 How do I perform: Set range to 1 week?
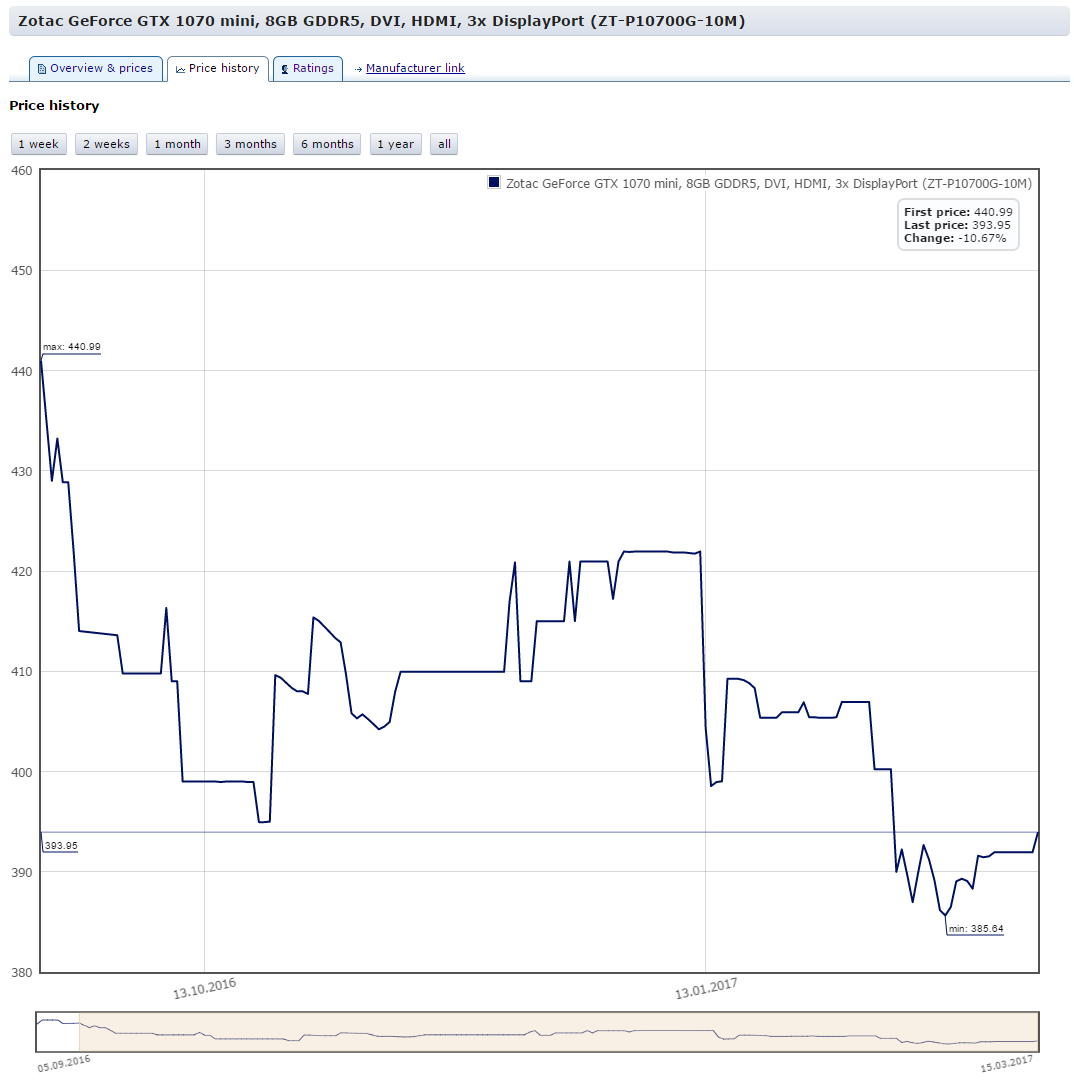(39, 144)
